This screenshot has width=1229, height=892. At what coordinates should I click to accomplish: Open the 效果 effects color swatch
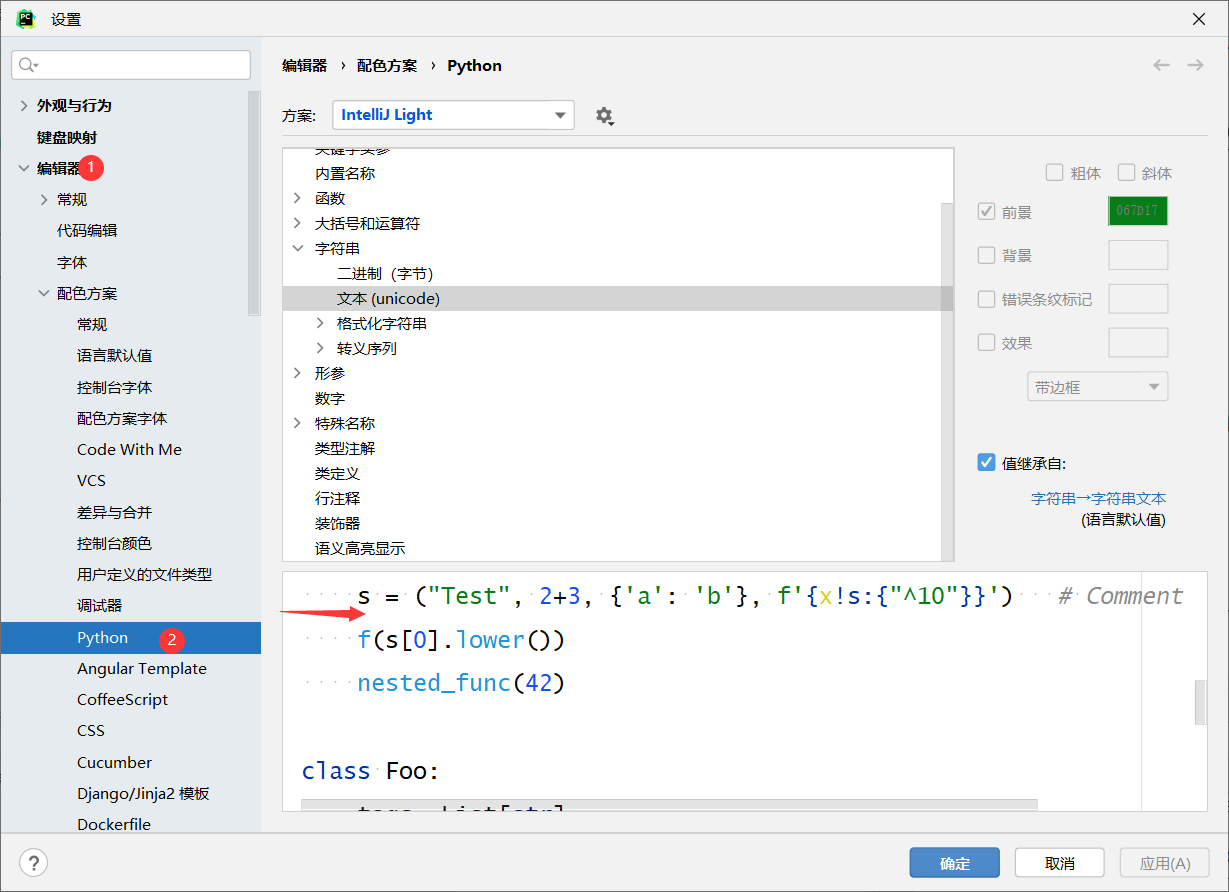click(x=1138, y=342)
